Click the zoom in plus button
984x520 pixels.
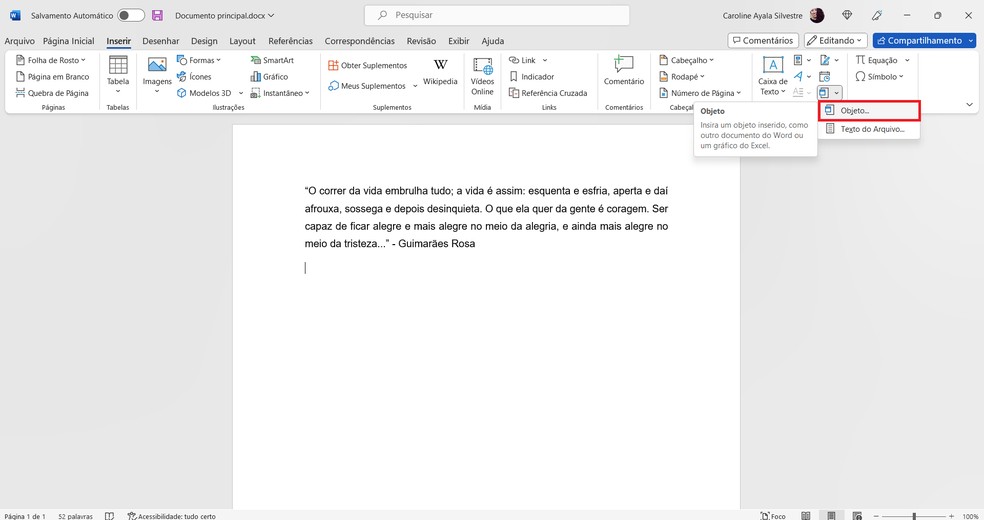pyautogui.click(x=951, y=516)
